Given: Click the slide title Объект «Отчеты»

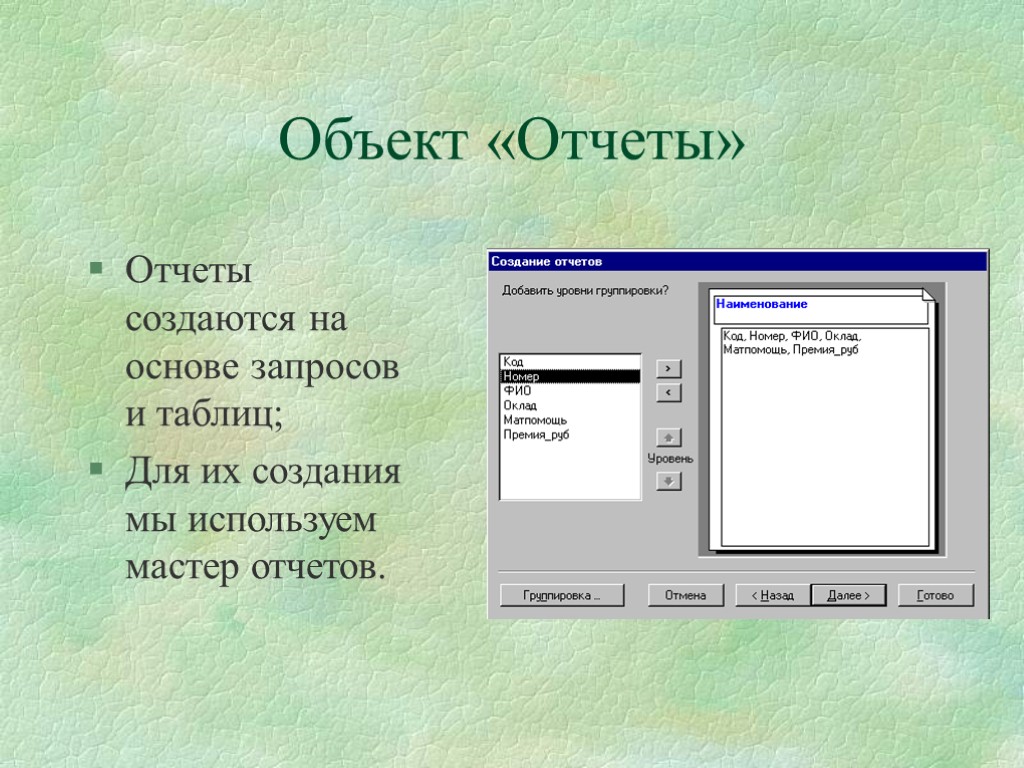Looking at the screenshot, I should pos(511,139).
